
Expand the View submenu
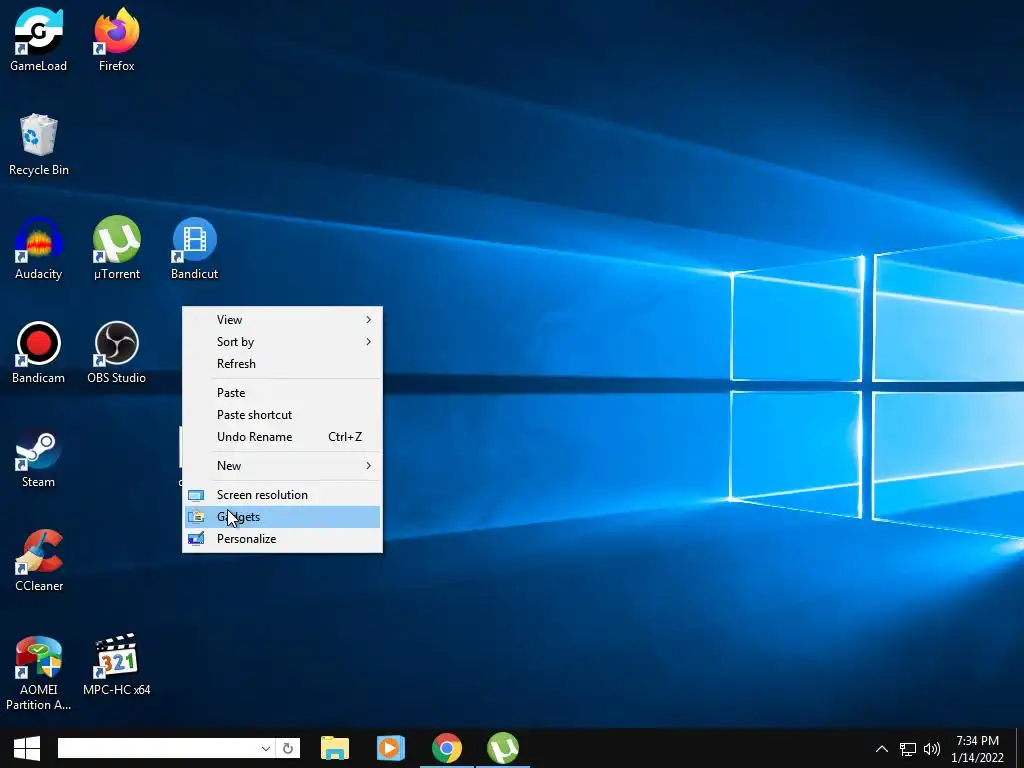coord(282,319)
